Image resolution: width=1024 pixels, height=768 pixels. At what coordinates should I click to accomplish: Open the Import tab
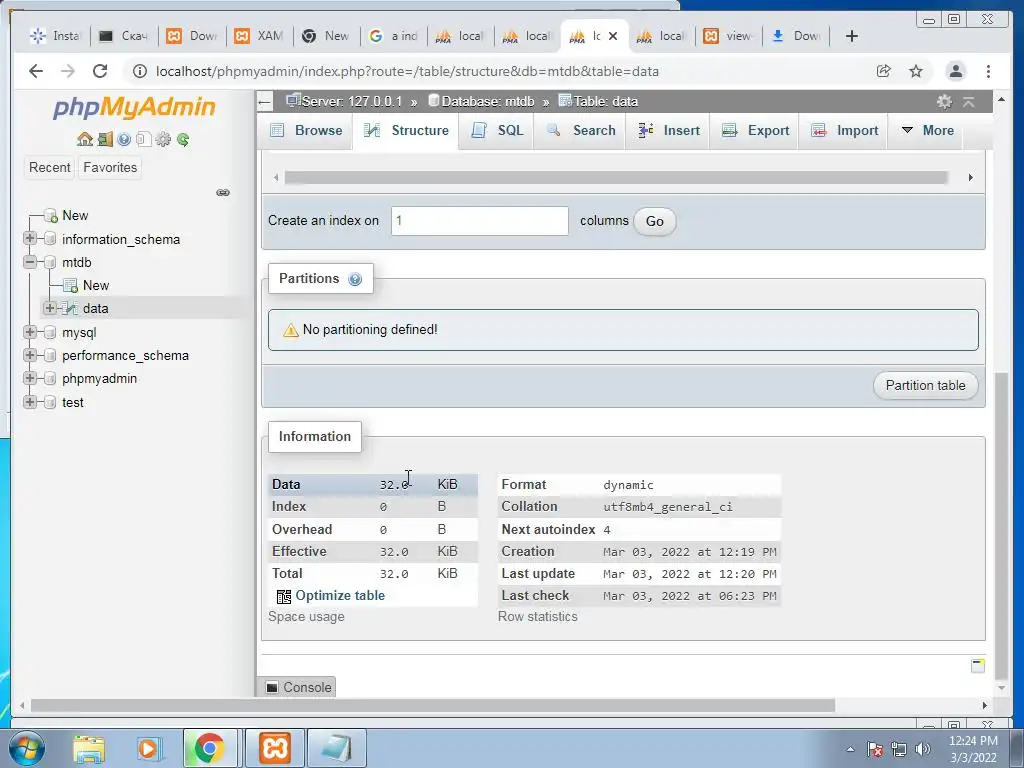pyautogui.click(x=844, y=131)
